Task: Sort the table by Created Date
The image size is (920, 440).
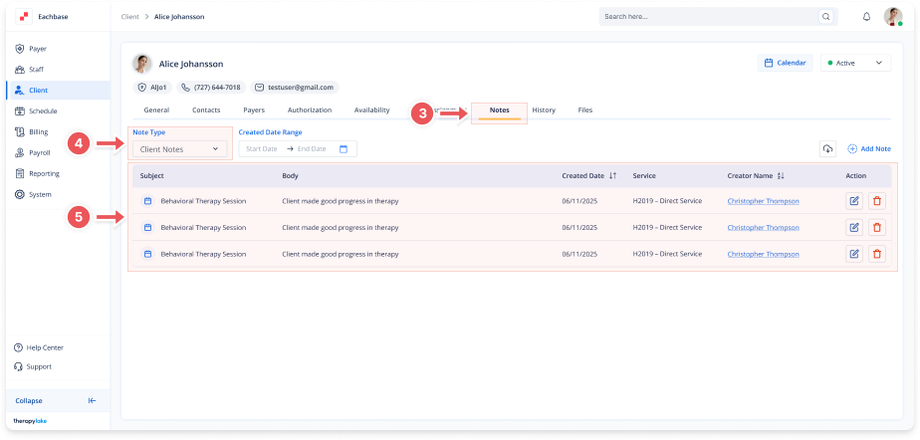Action: (x=612, y=176)
